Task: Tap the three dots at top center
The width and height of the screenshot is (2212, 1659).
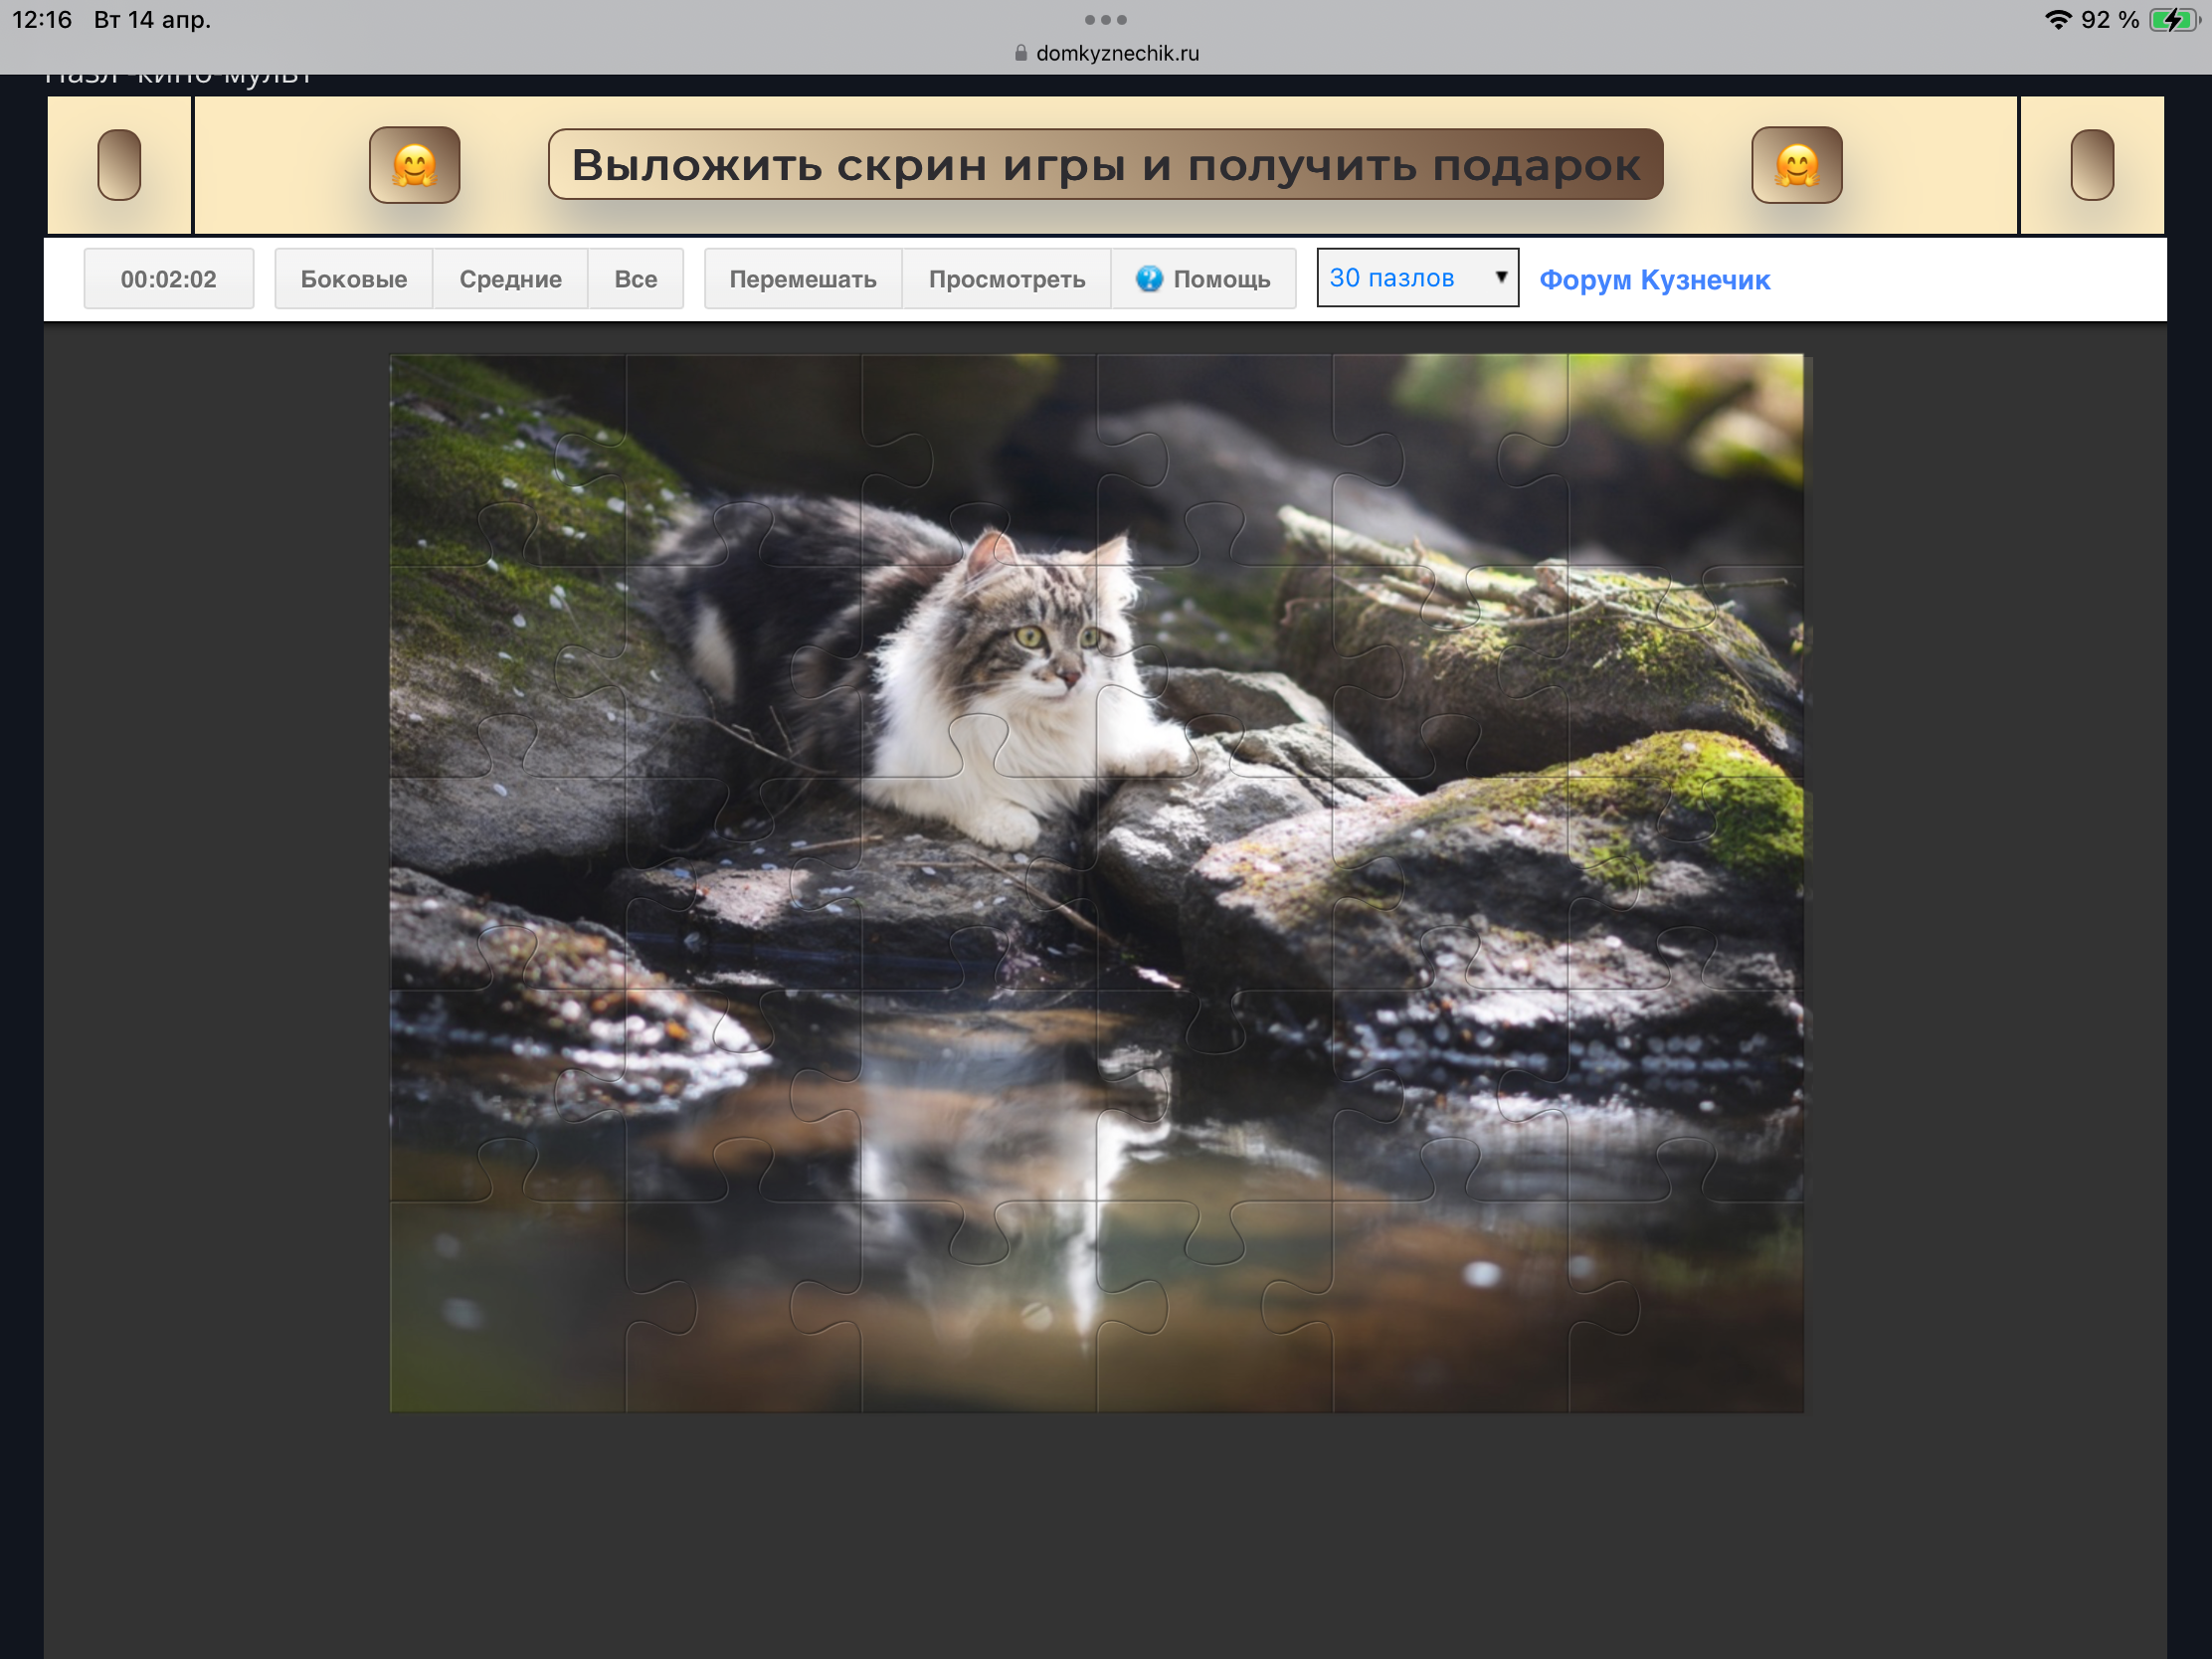Action: (1105, 19)
